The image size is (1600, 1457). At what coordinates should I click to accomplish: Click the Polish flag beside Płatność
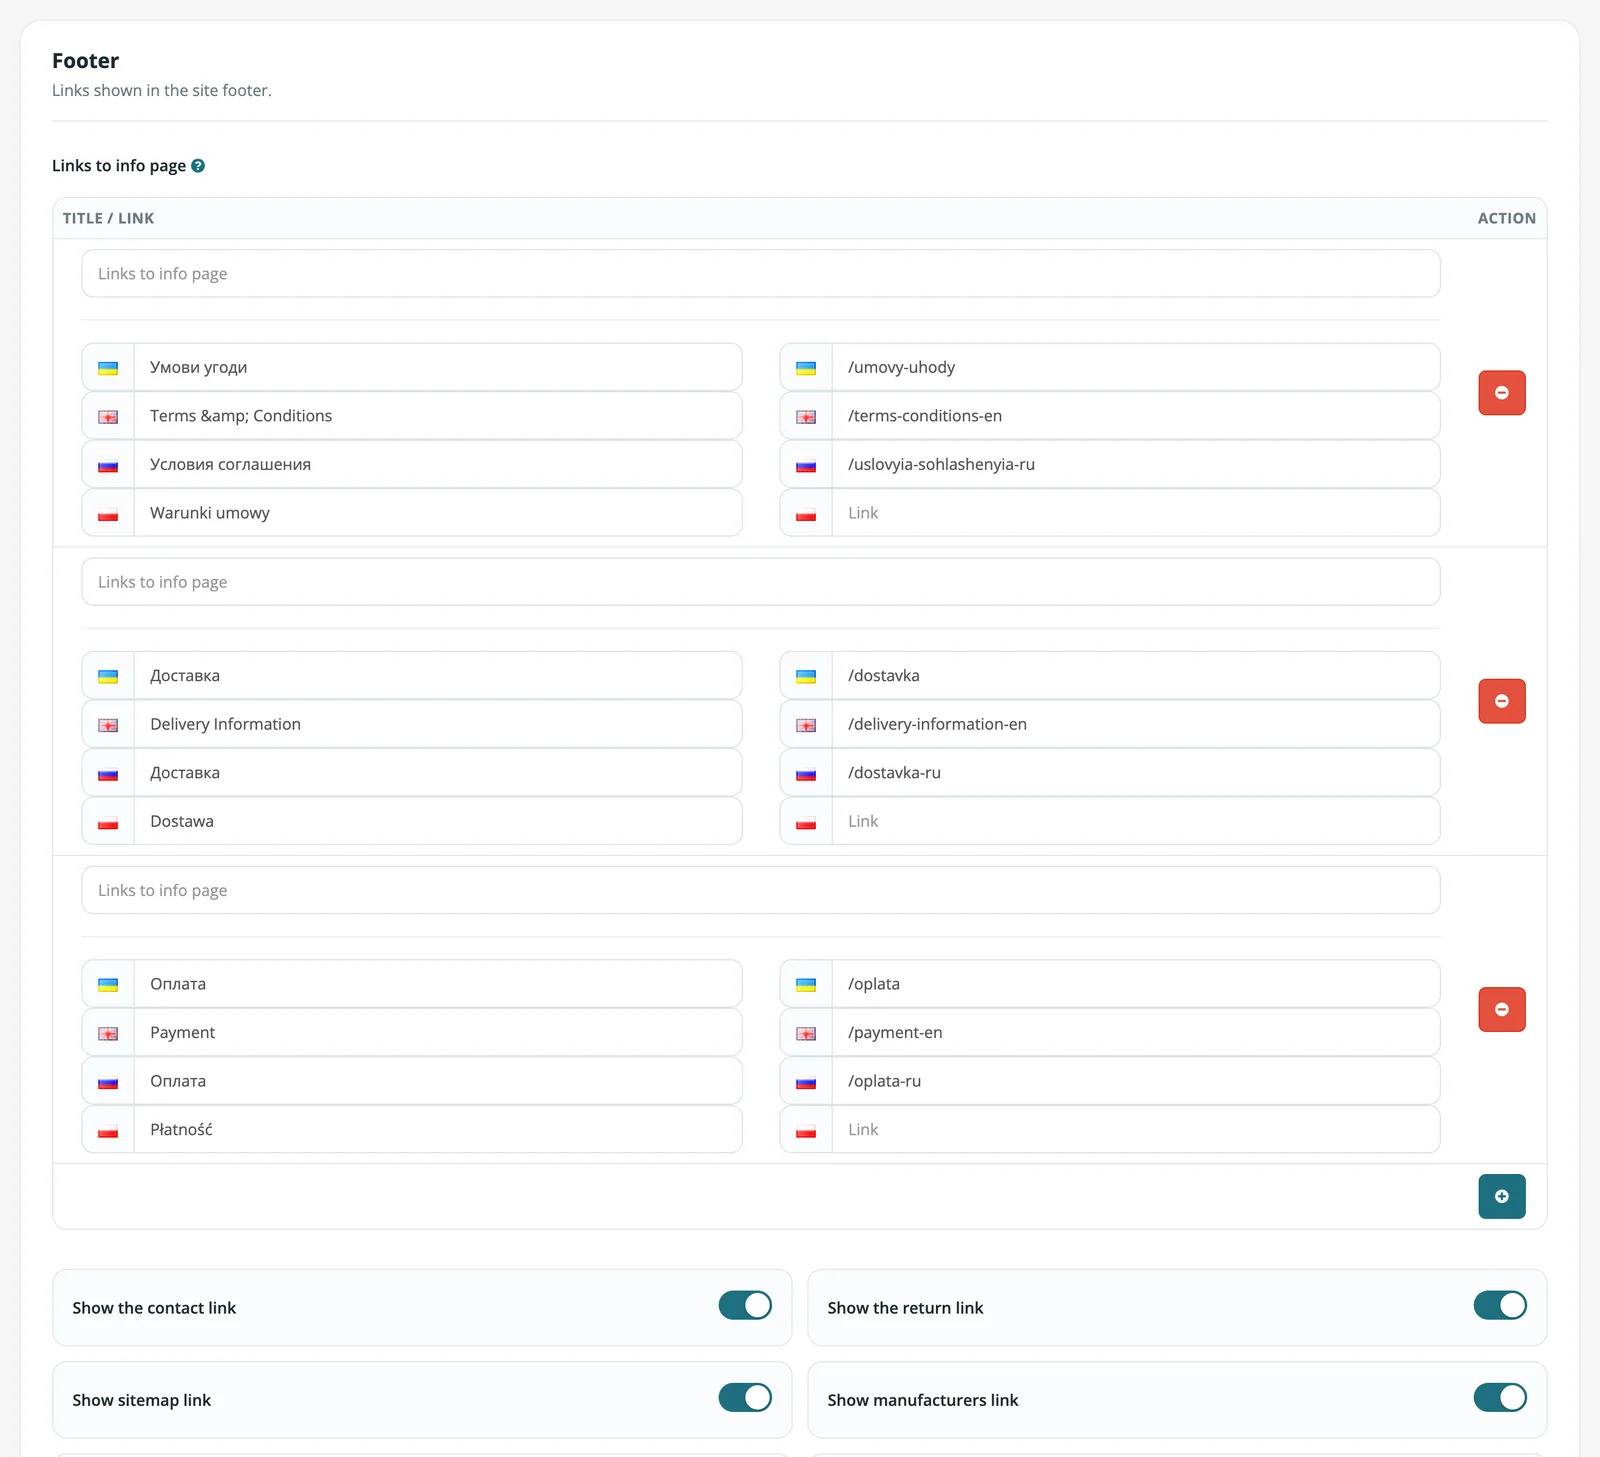coord(108,1130)
